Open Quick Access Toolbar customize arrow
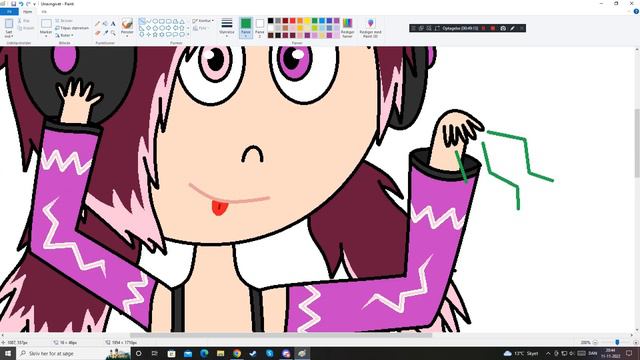Viewport: 640px width, 360px height. click(35, 4)
